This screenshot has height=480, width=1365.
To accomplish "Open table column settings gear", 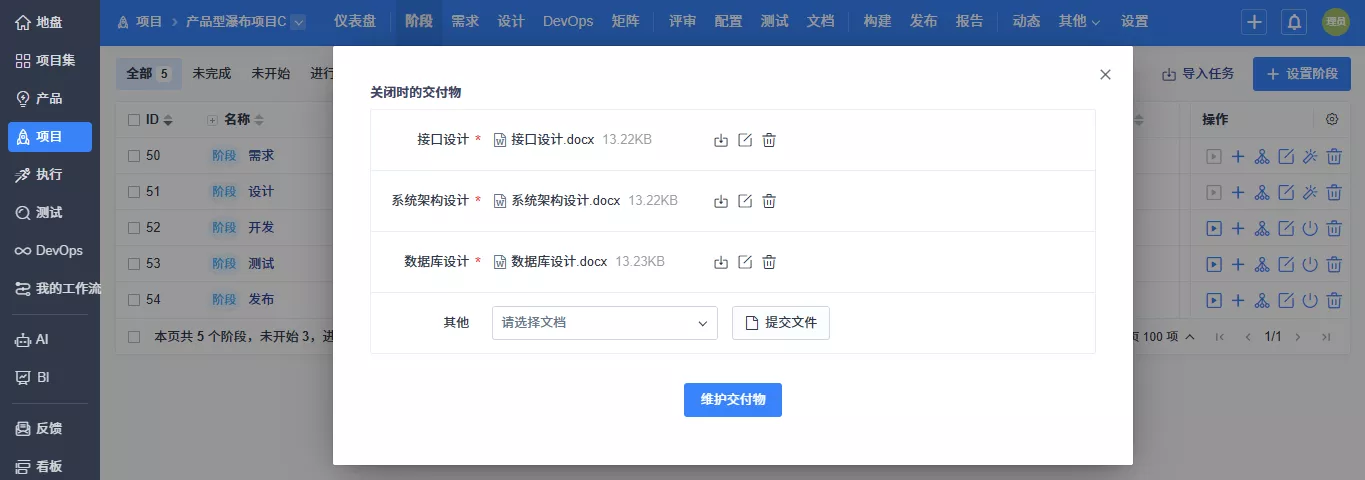I will click(1332, 119).
